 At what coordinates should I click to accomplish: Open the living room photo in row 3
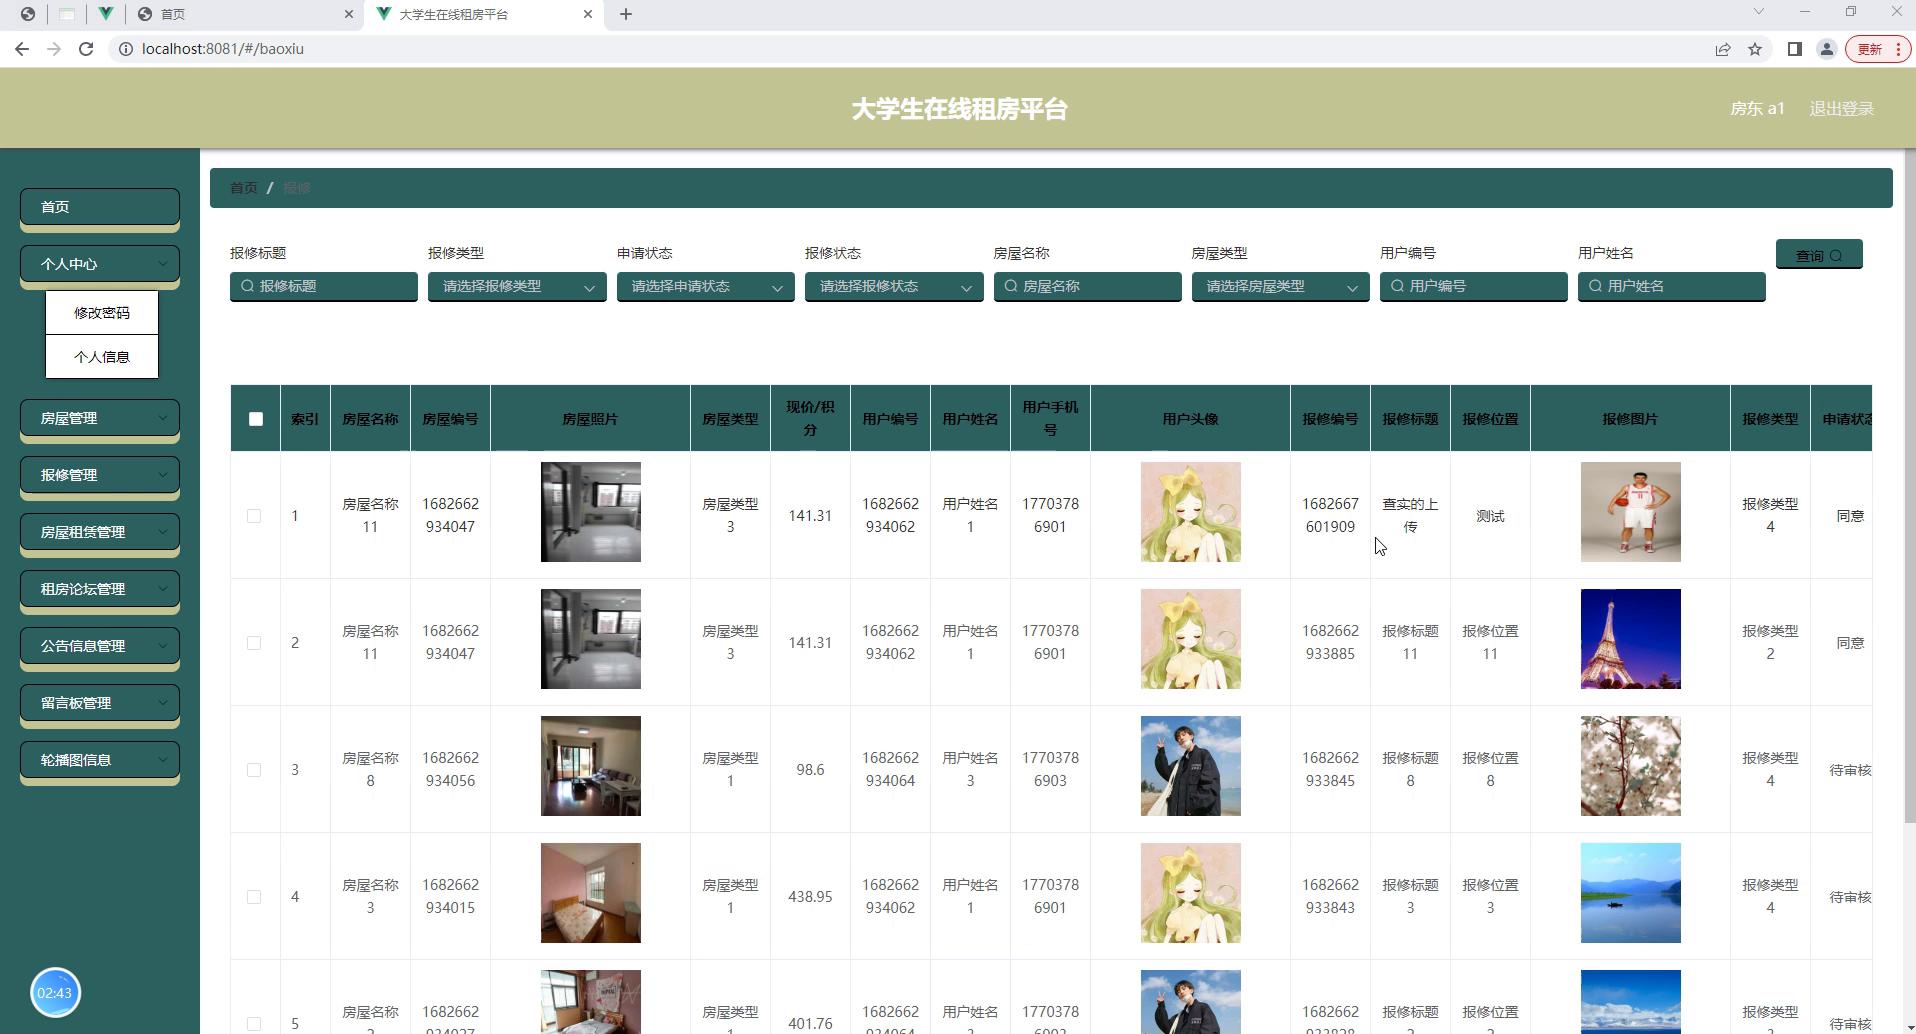591,766
